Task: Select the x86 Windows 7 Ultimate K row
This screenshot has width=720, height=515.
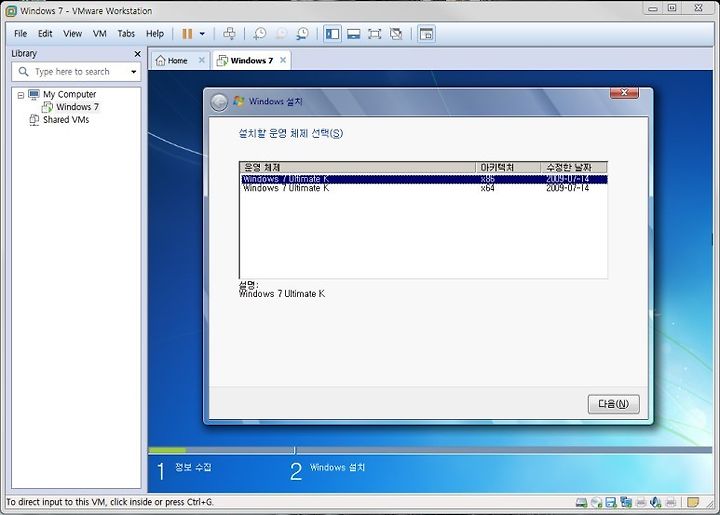Action: coord(424,179)
